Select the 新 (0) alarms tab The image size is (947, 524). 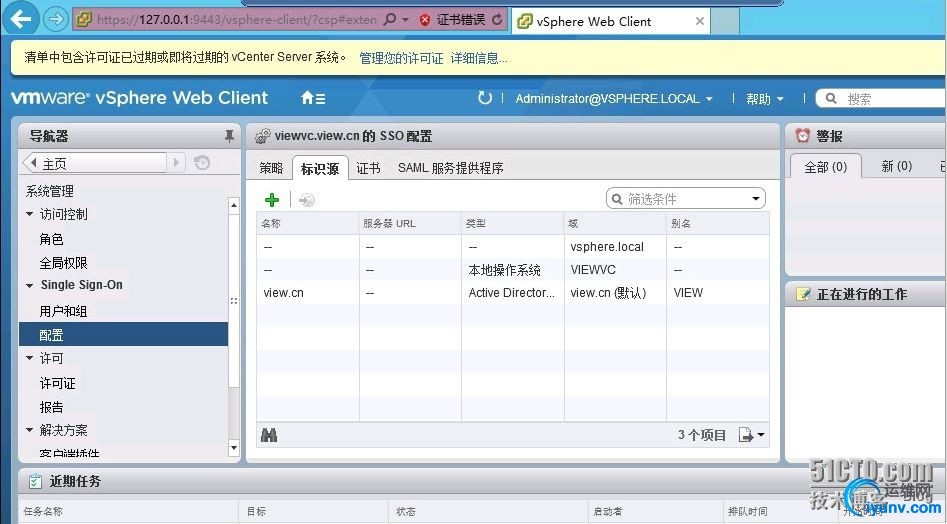pos(896,166)
